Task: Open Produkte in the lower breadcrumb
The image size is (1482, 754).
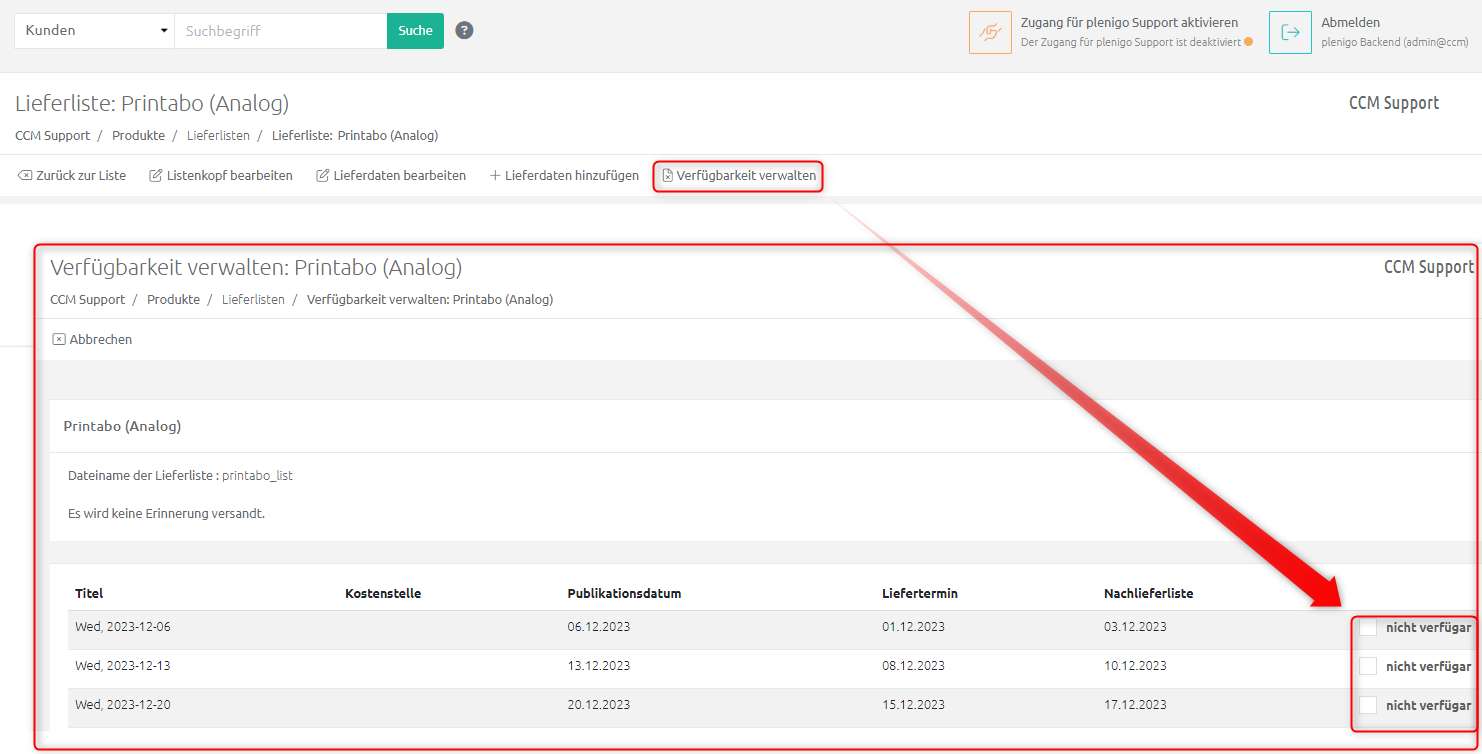Action: coord(173,299)
